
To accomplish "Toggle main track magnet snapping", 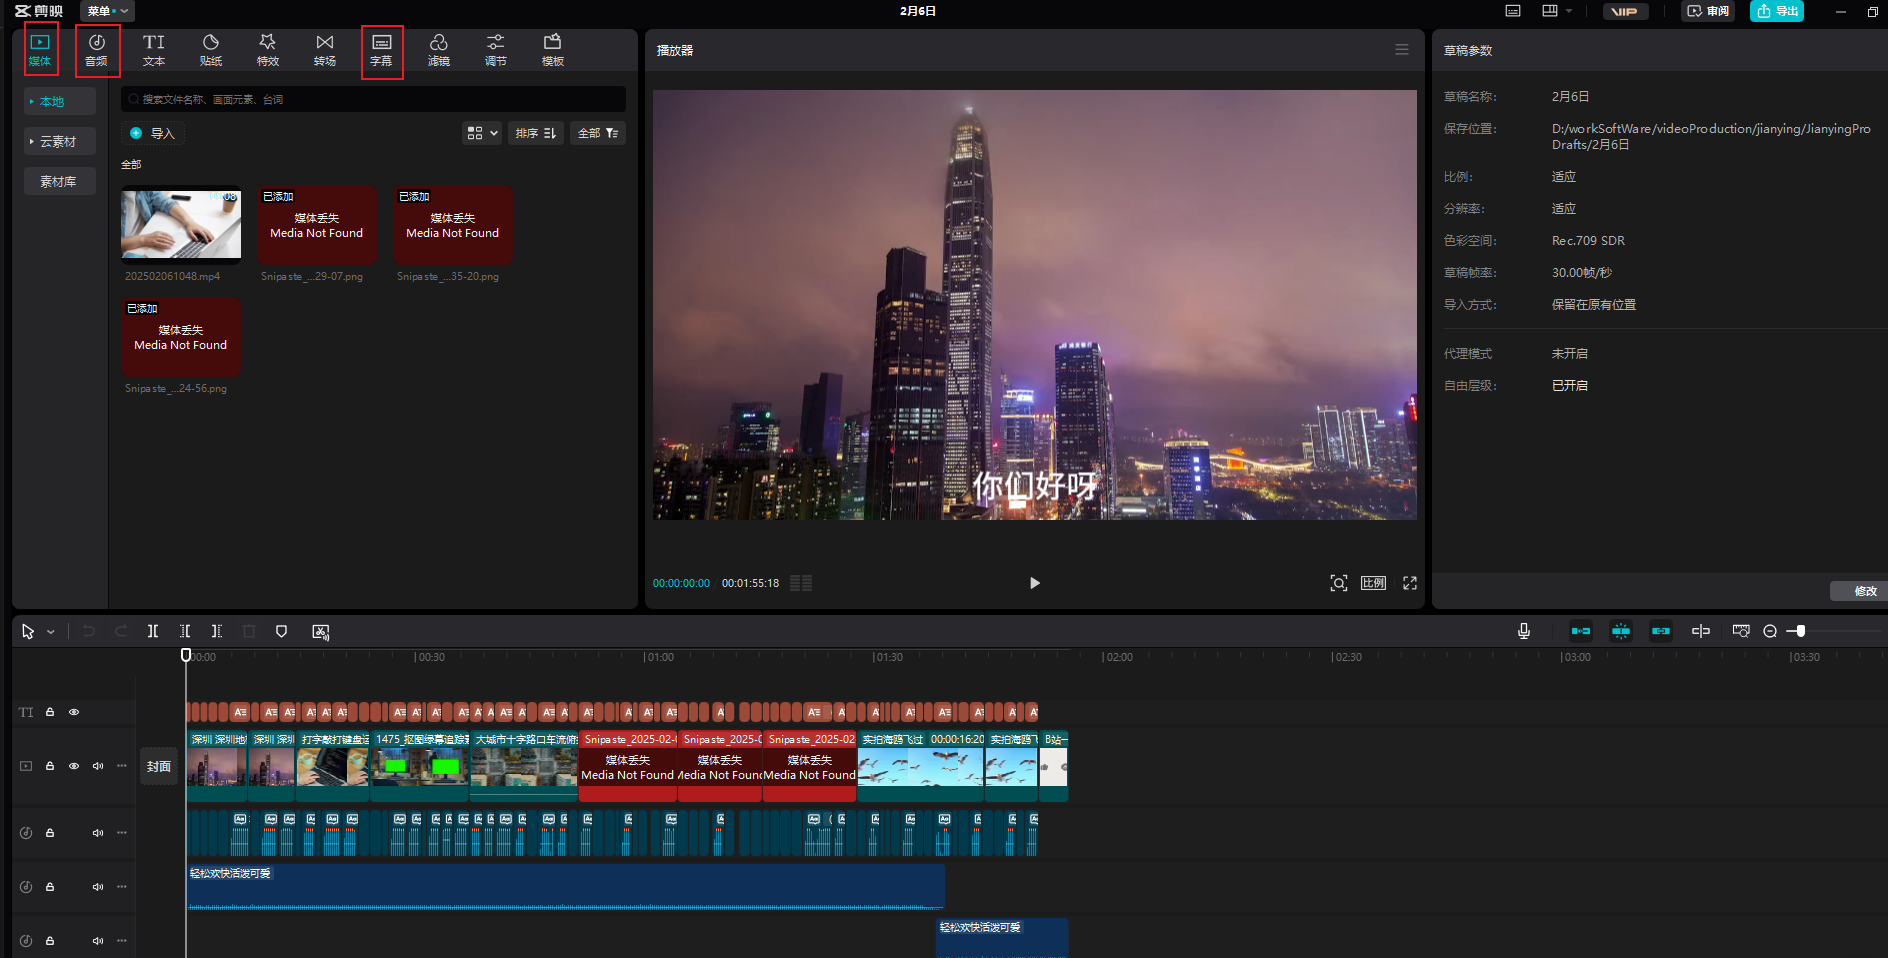I will click(x=1580, y=631).
